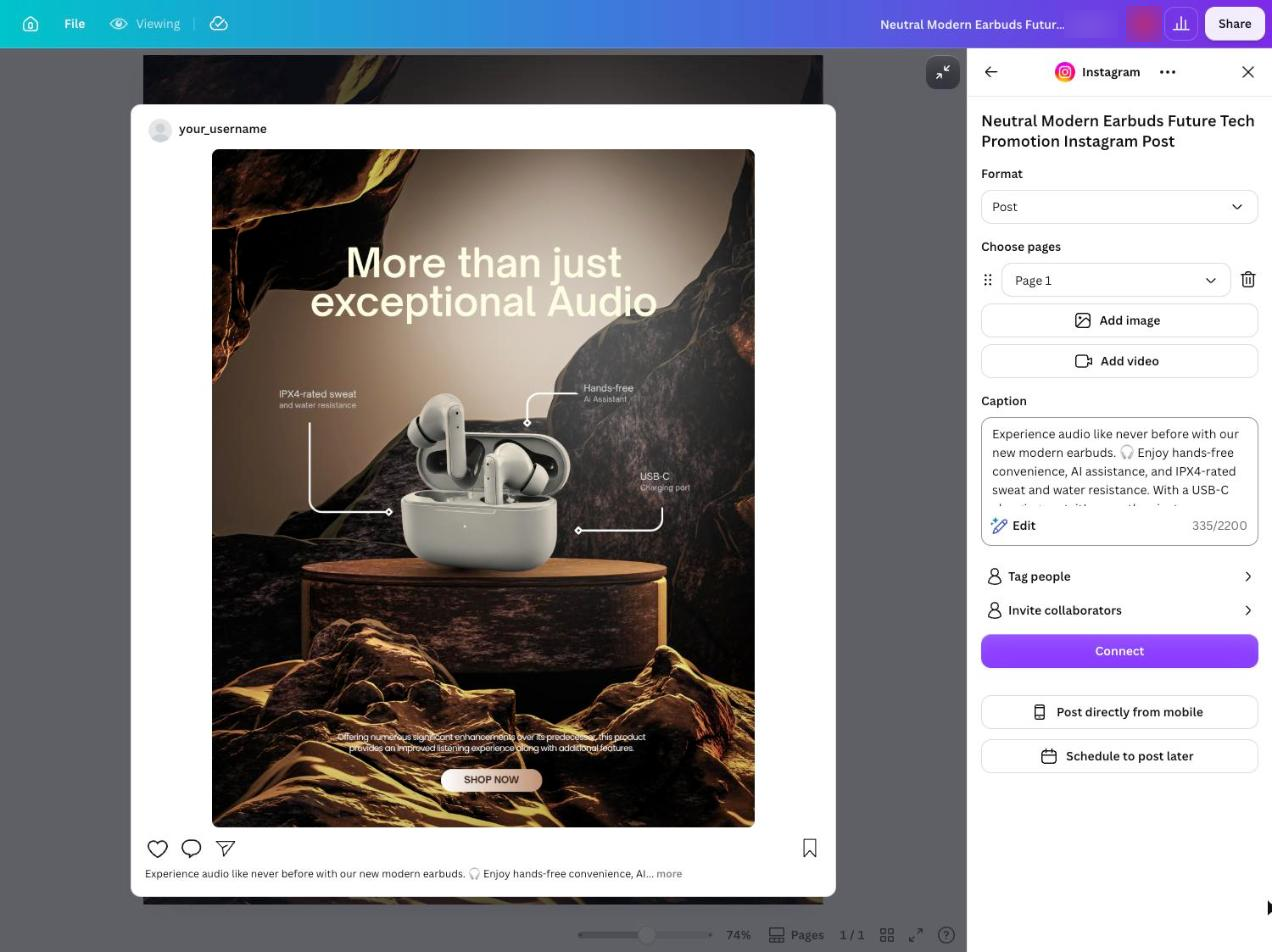Screen dimensions: 1272x952
Task: Open the help question mark icon
Action: point(946,935)
